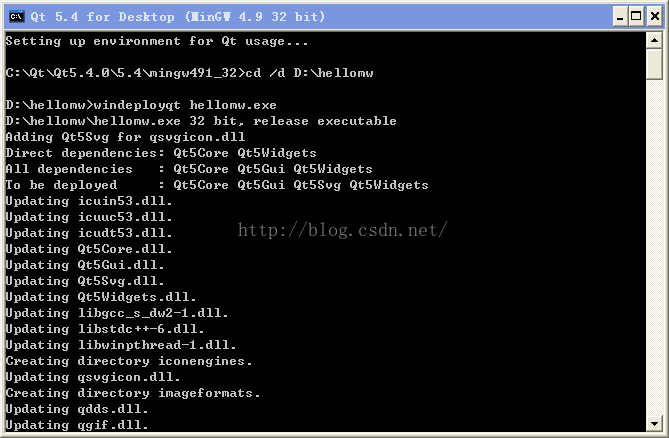The image size is (669, 438).
Task: Click the vertical scrollbar thumb
Action: [x=655, y=64]
